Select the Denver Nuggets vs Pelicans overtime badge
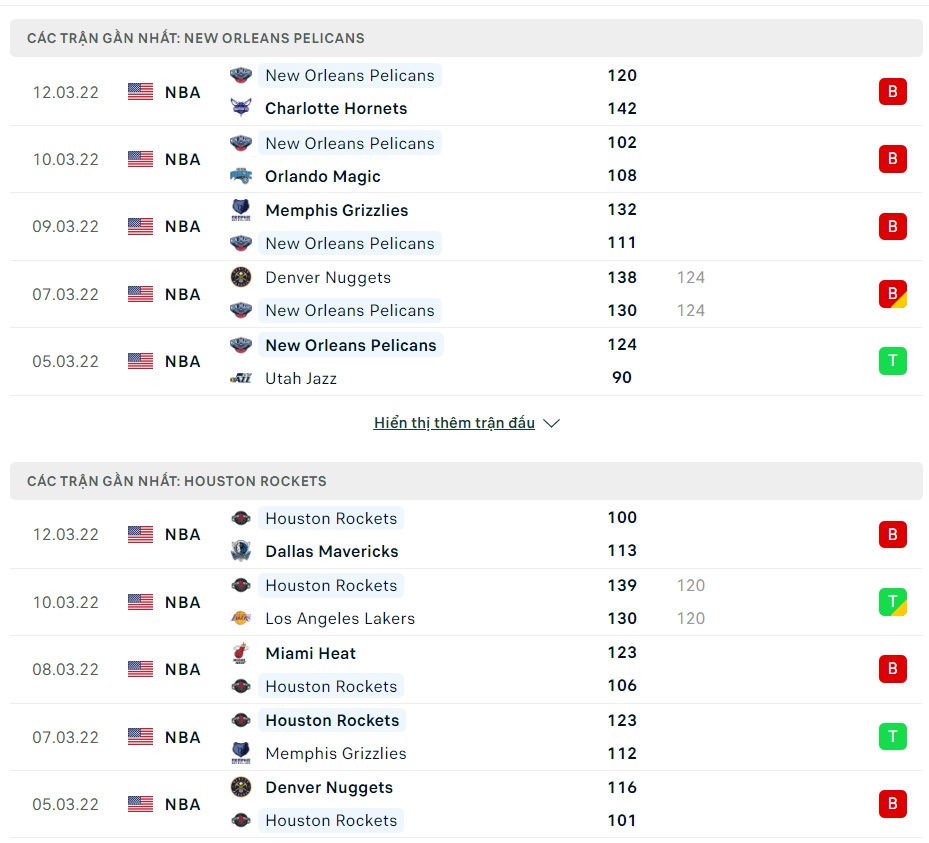929x843 pixels. coord(892,294)
